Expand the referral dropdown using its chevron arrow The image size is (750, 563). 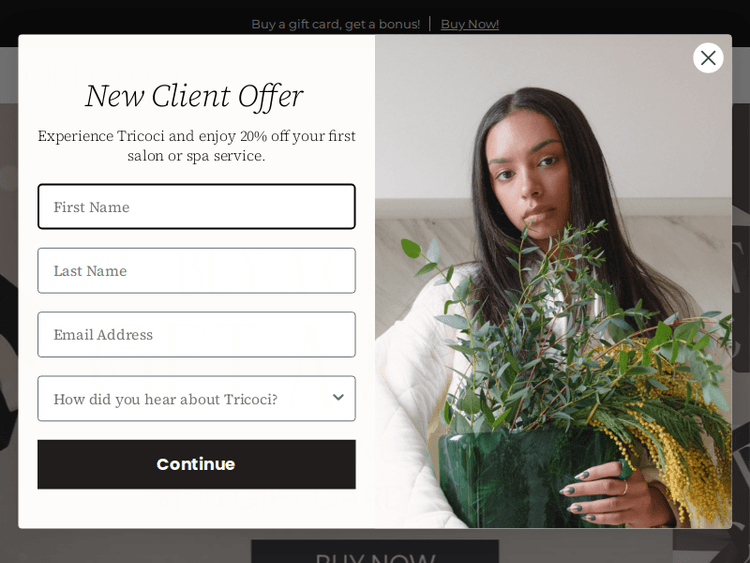[x=338, y=397]
